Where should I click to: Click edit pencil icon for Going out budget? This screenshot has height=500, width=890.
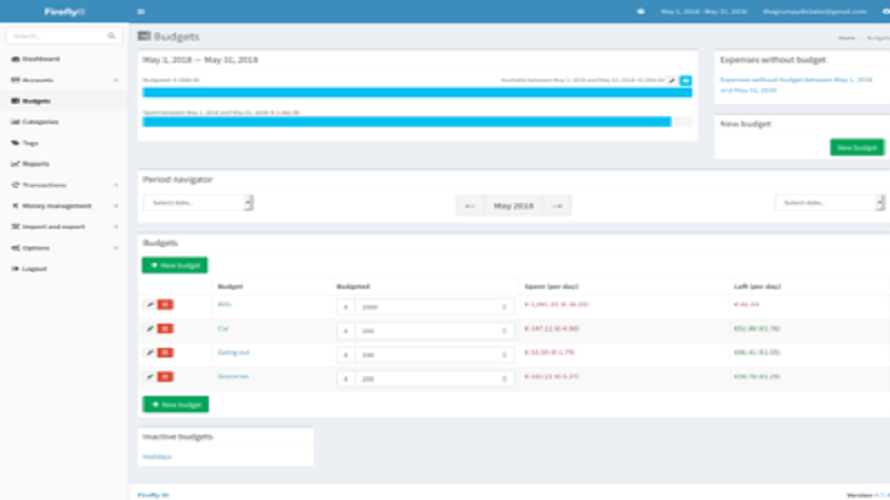[150, 352]
